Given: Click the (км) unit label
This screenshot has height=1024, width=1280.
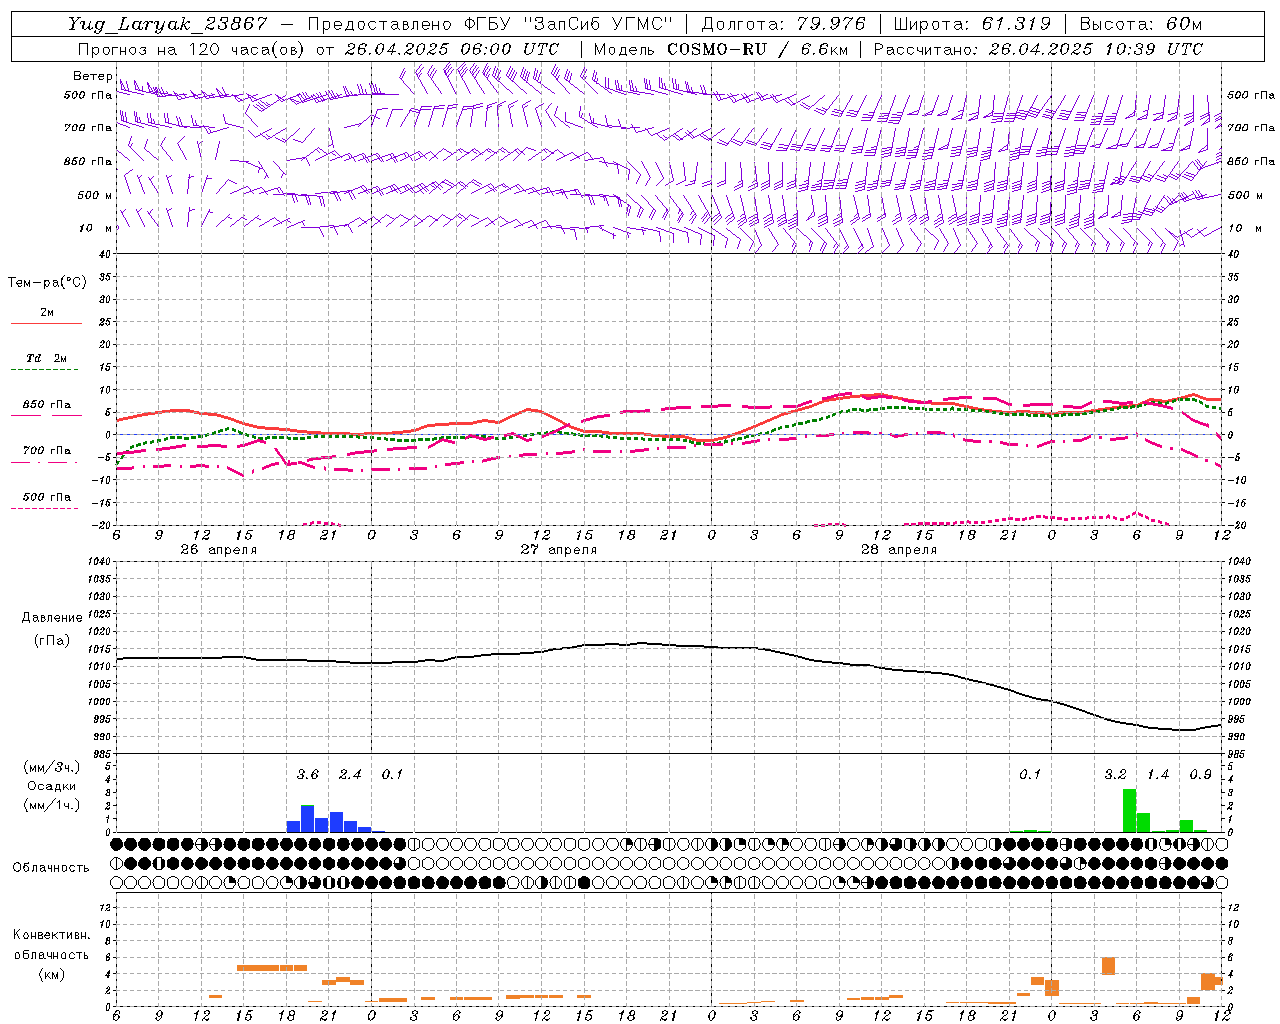Looking at the screenshot, I should tap(51, 974).
